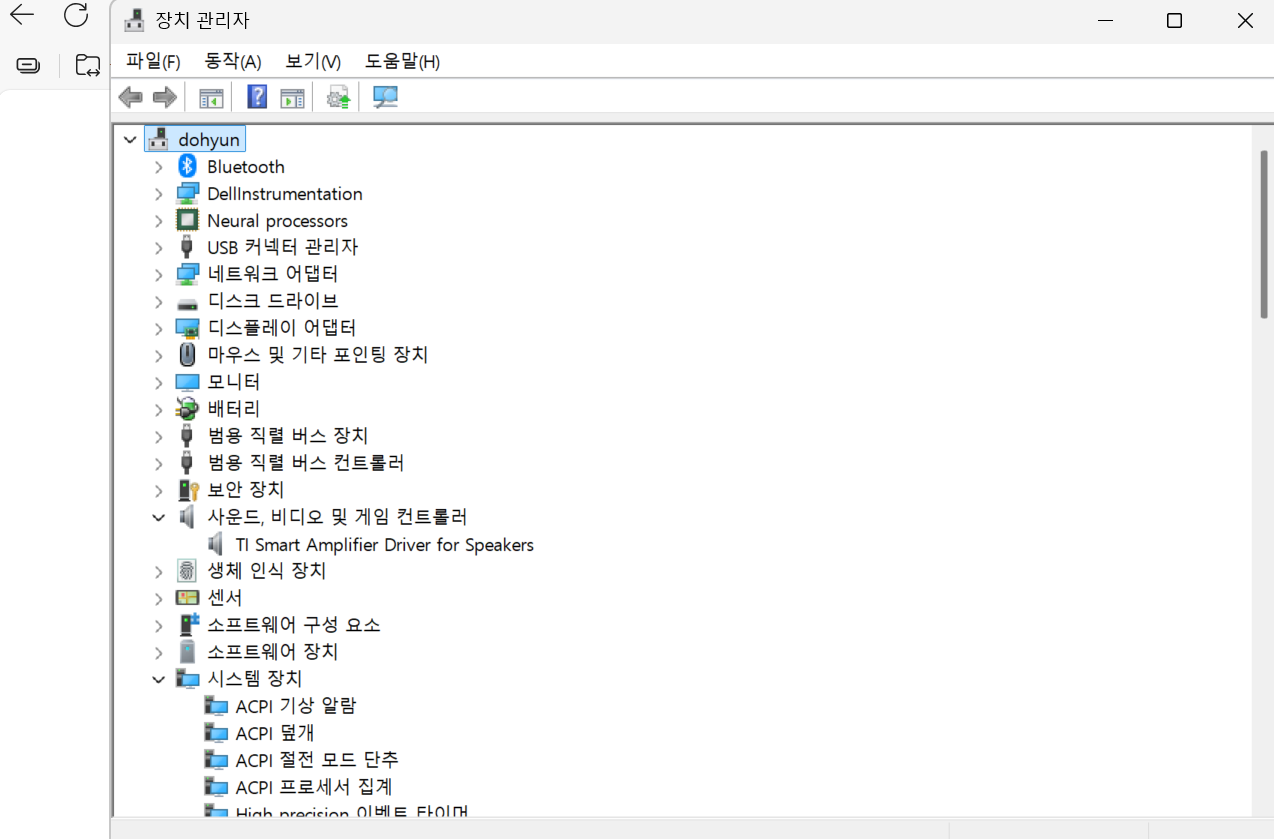The image size is (1274, 839).
Task: Select the ACPI 덮개 device
Action: 275,733
